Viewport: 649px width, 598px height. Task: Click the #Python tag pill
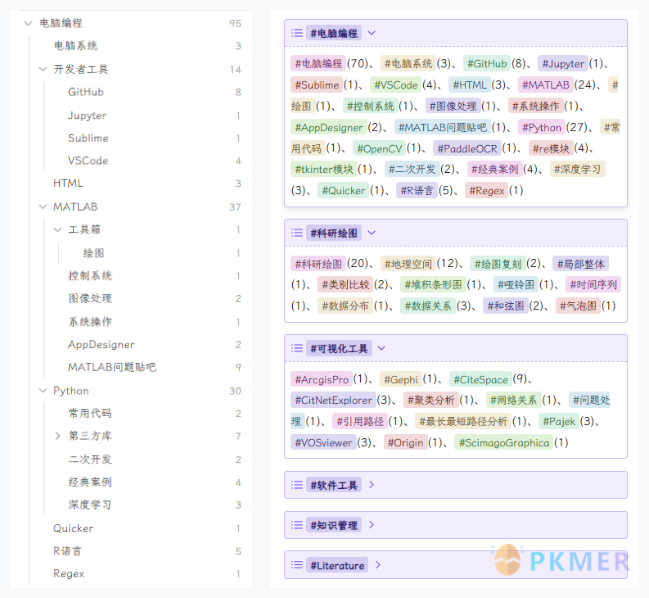tap(541, 127)
